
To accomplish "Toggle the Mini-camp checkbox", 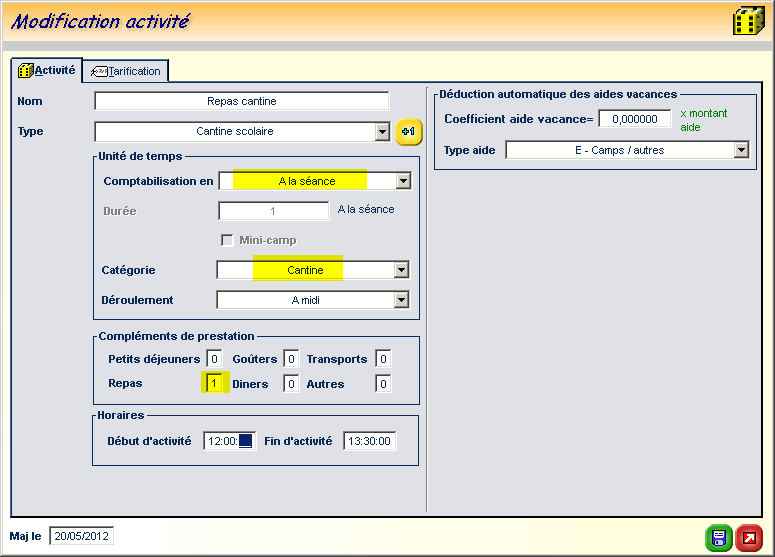I will coord(228,240).
